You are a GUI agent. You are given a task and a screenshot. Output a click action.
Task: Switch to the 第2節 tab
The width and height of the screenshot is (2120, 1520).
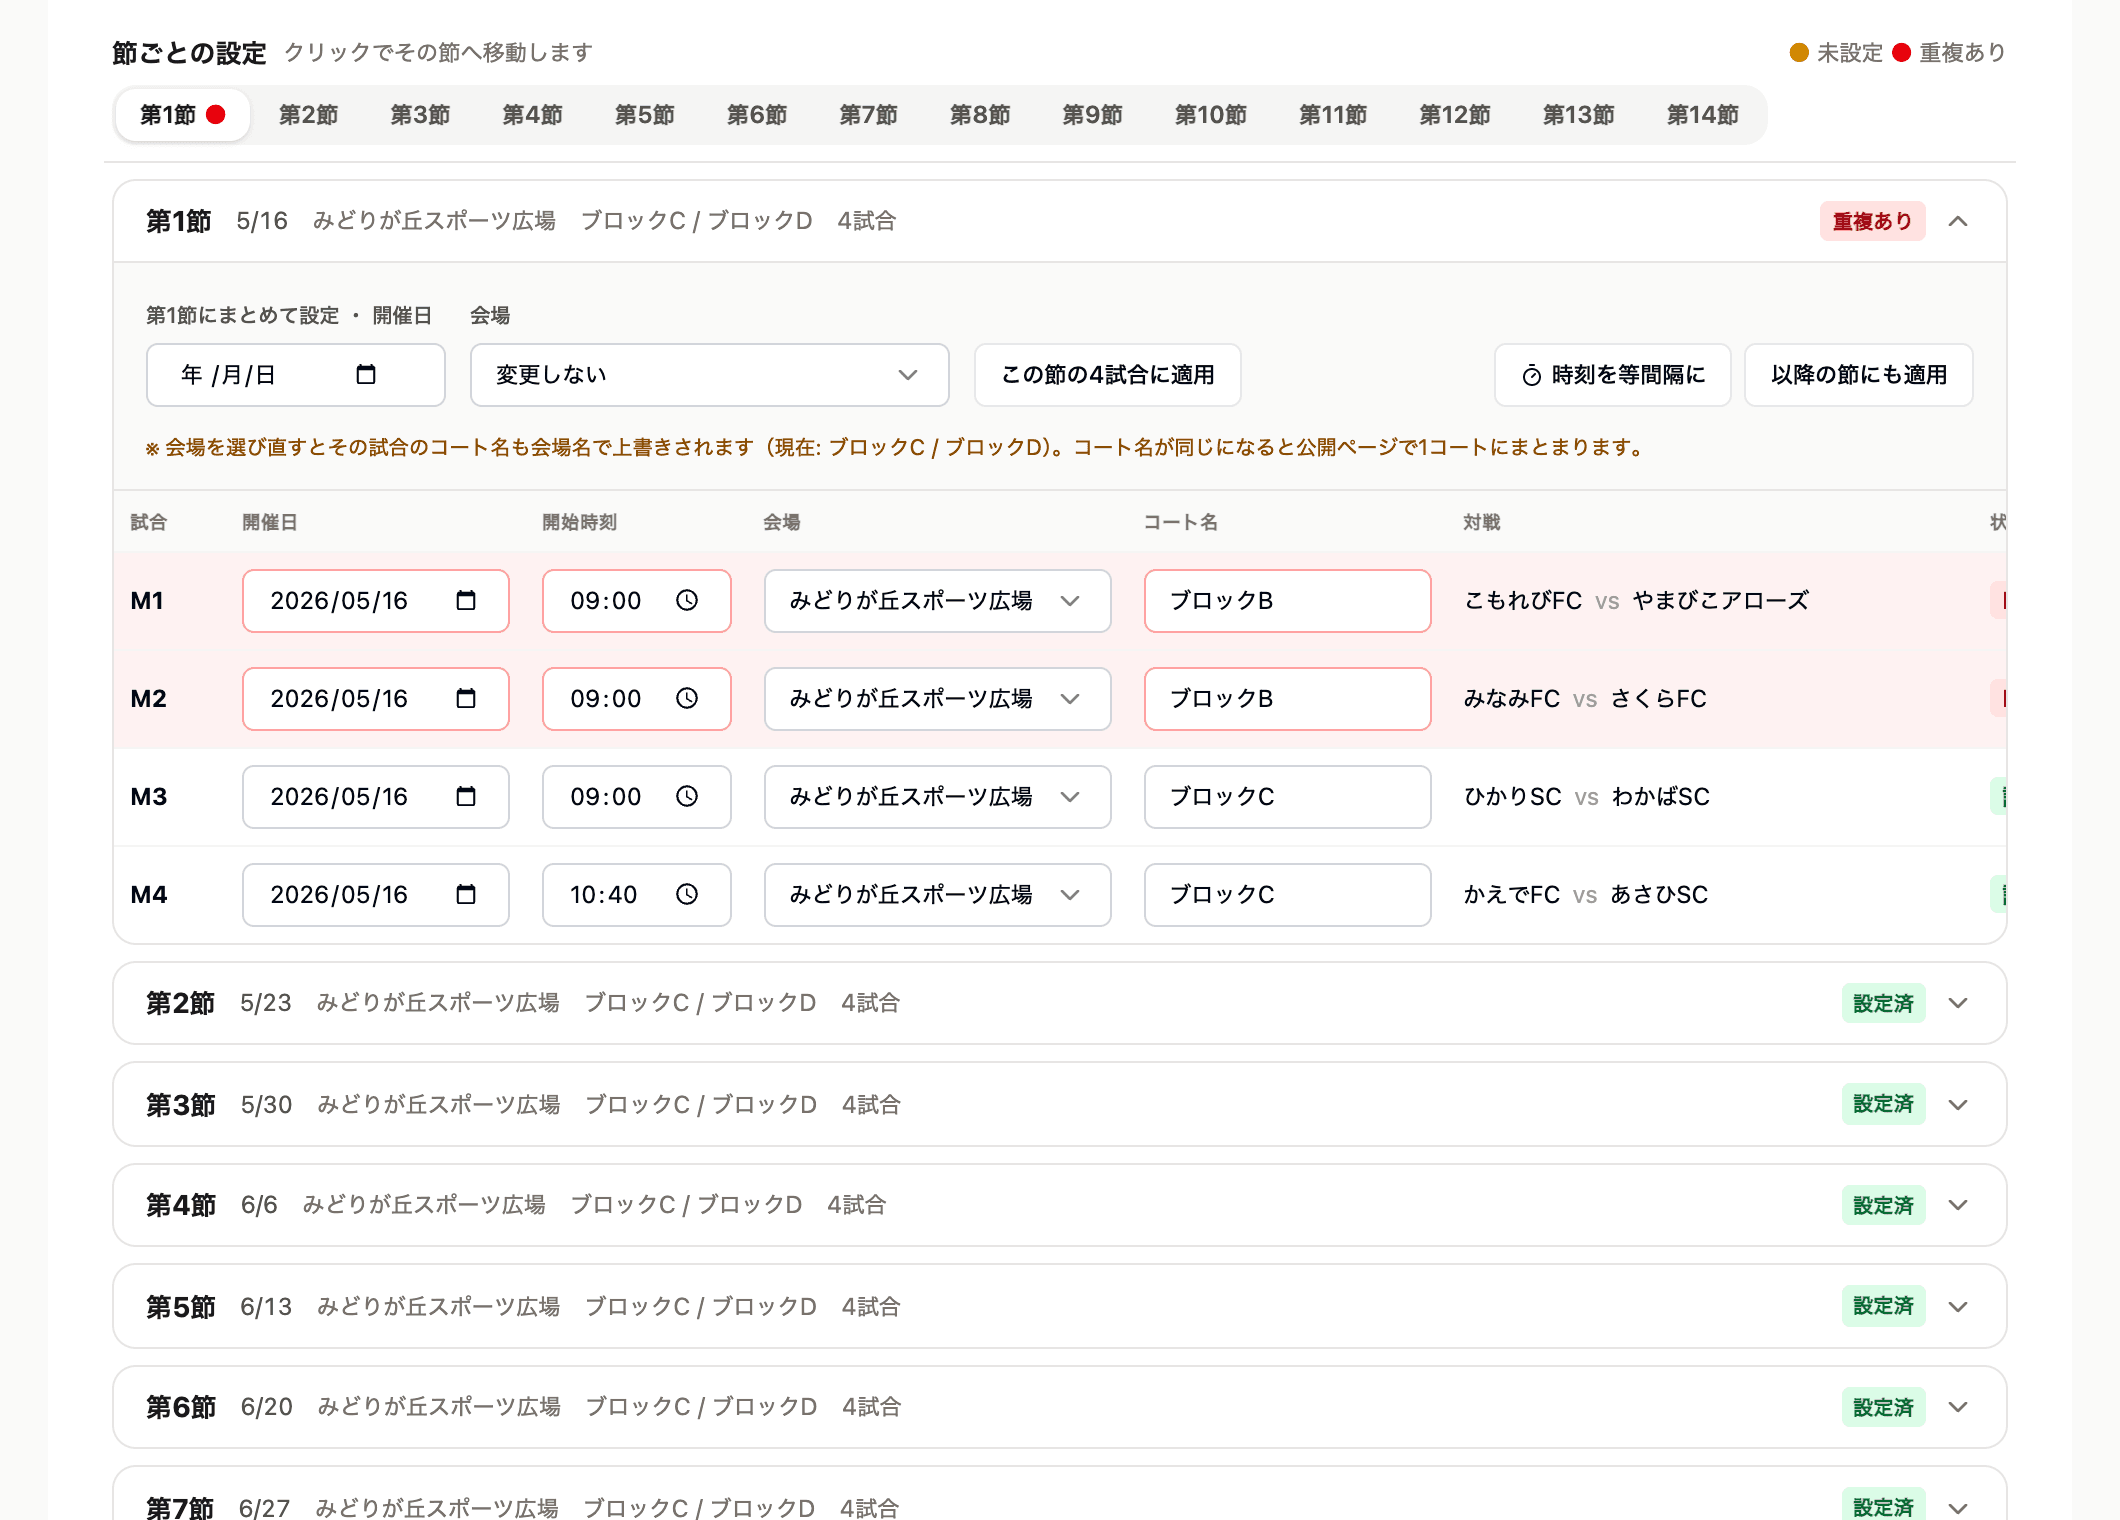coord(308,115)
